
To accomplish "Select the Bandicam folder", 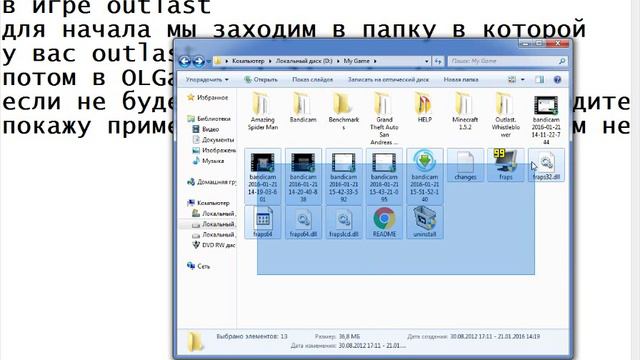I will (303, 108).
